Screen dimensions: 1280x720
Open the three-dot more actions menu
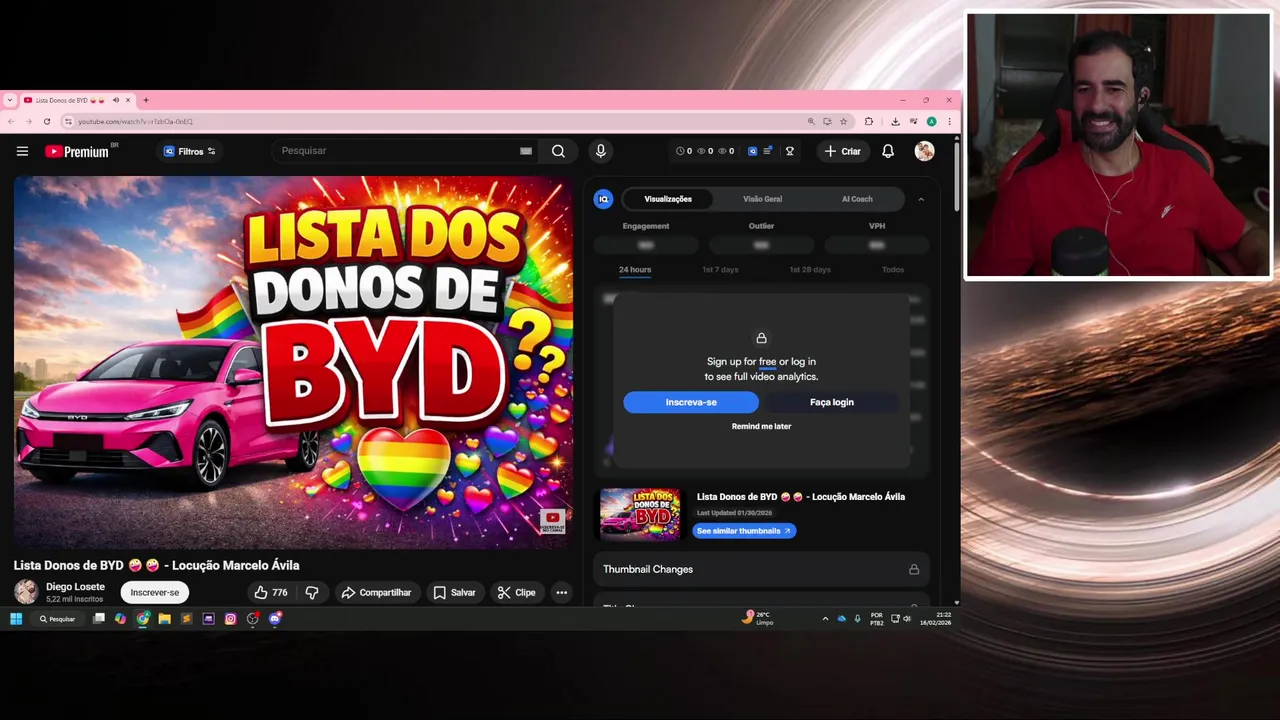point(561,592)
